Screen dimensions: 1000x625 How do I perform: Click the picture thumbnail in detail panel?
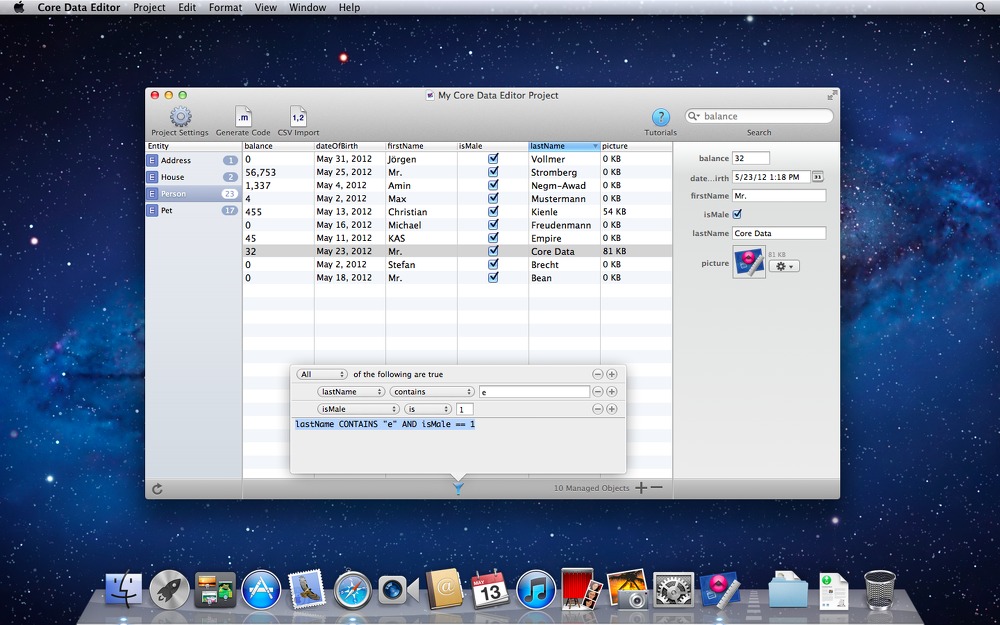[x=749, y=262]
